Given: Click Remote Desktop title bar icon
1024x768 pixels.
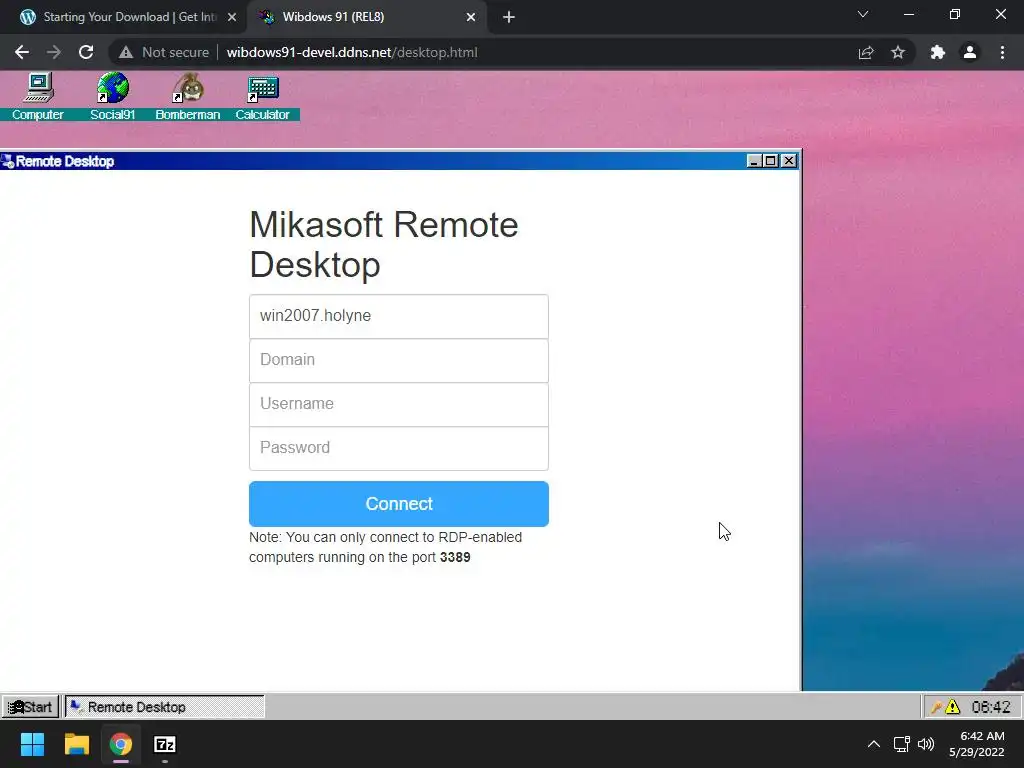Looking at the screenshot, I should click(8, 161).
